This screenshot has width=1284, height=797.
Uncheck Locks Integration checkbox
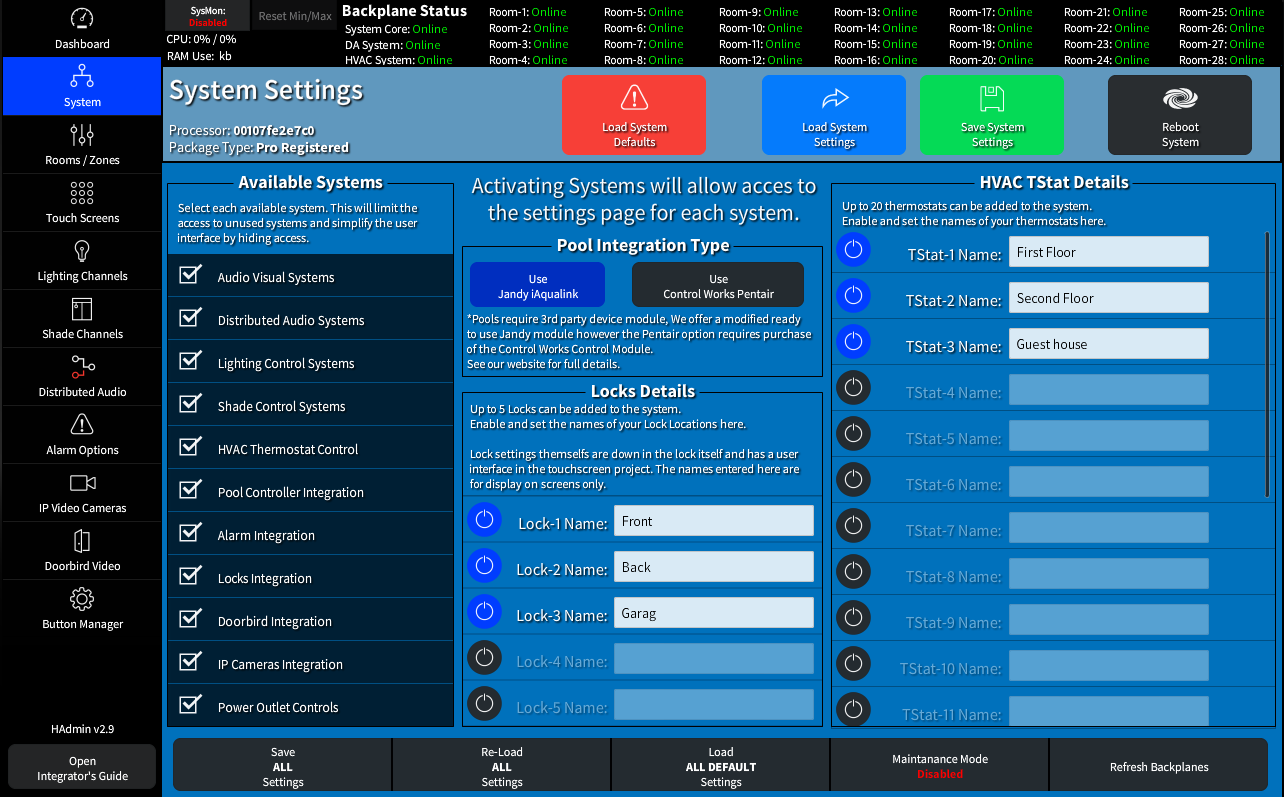click(x=190, y=576)
